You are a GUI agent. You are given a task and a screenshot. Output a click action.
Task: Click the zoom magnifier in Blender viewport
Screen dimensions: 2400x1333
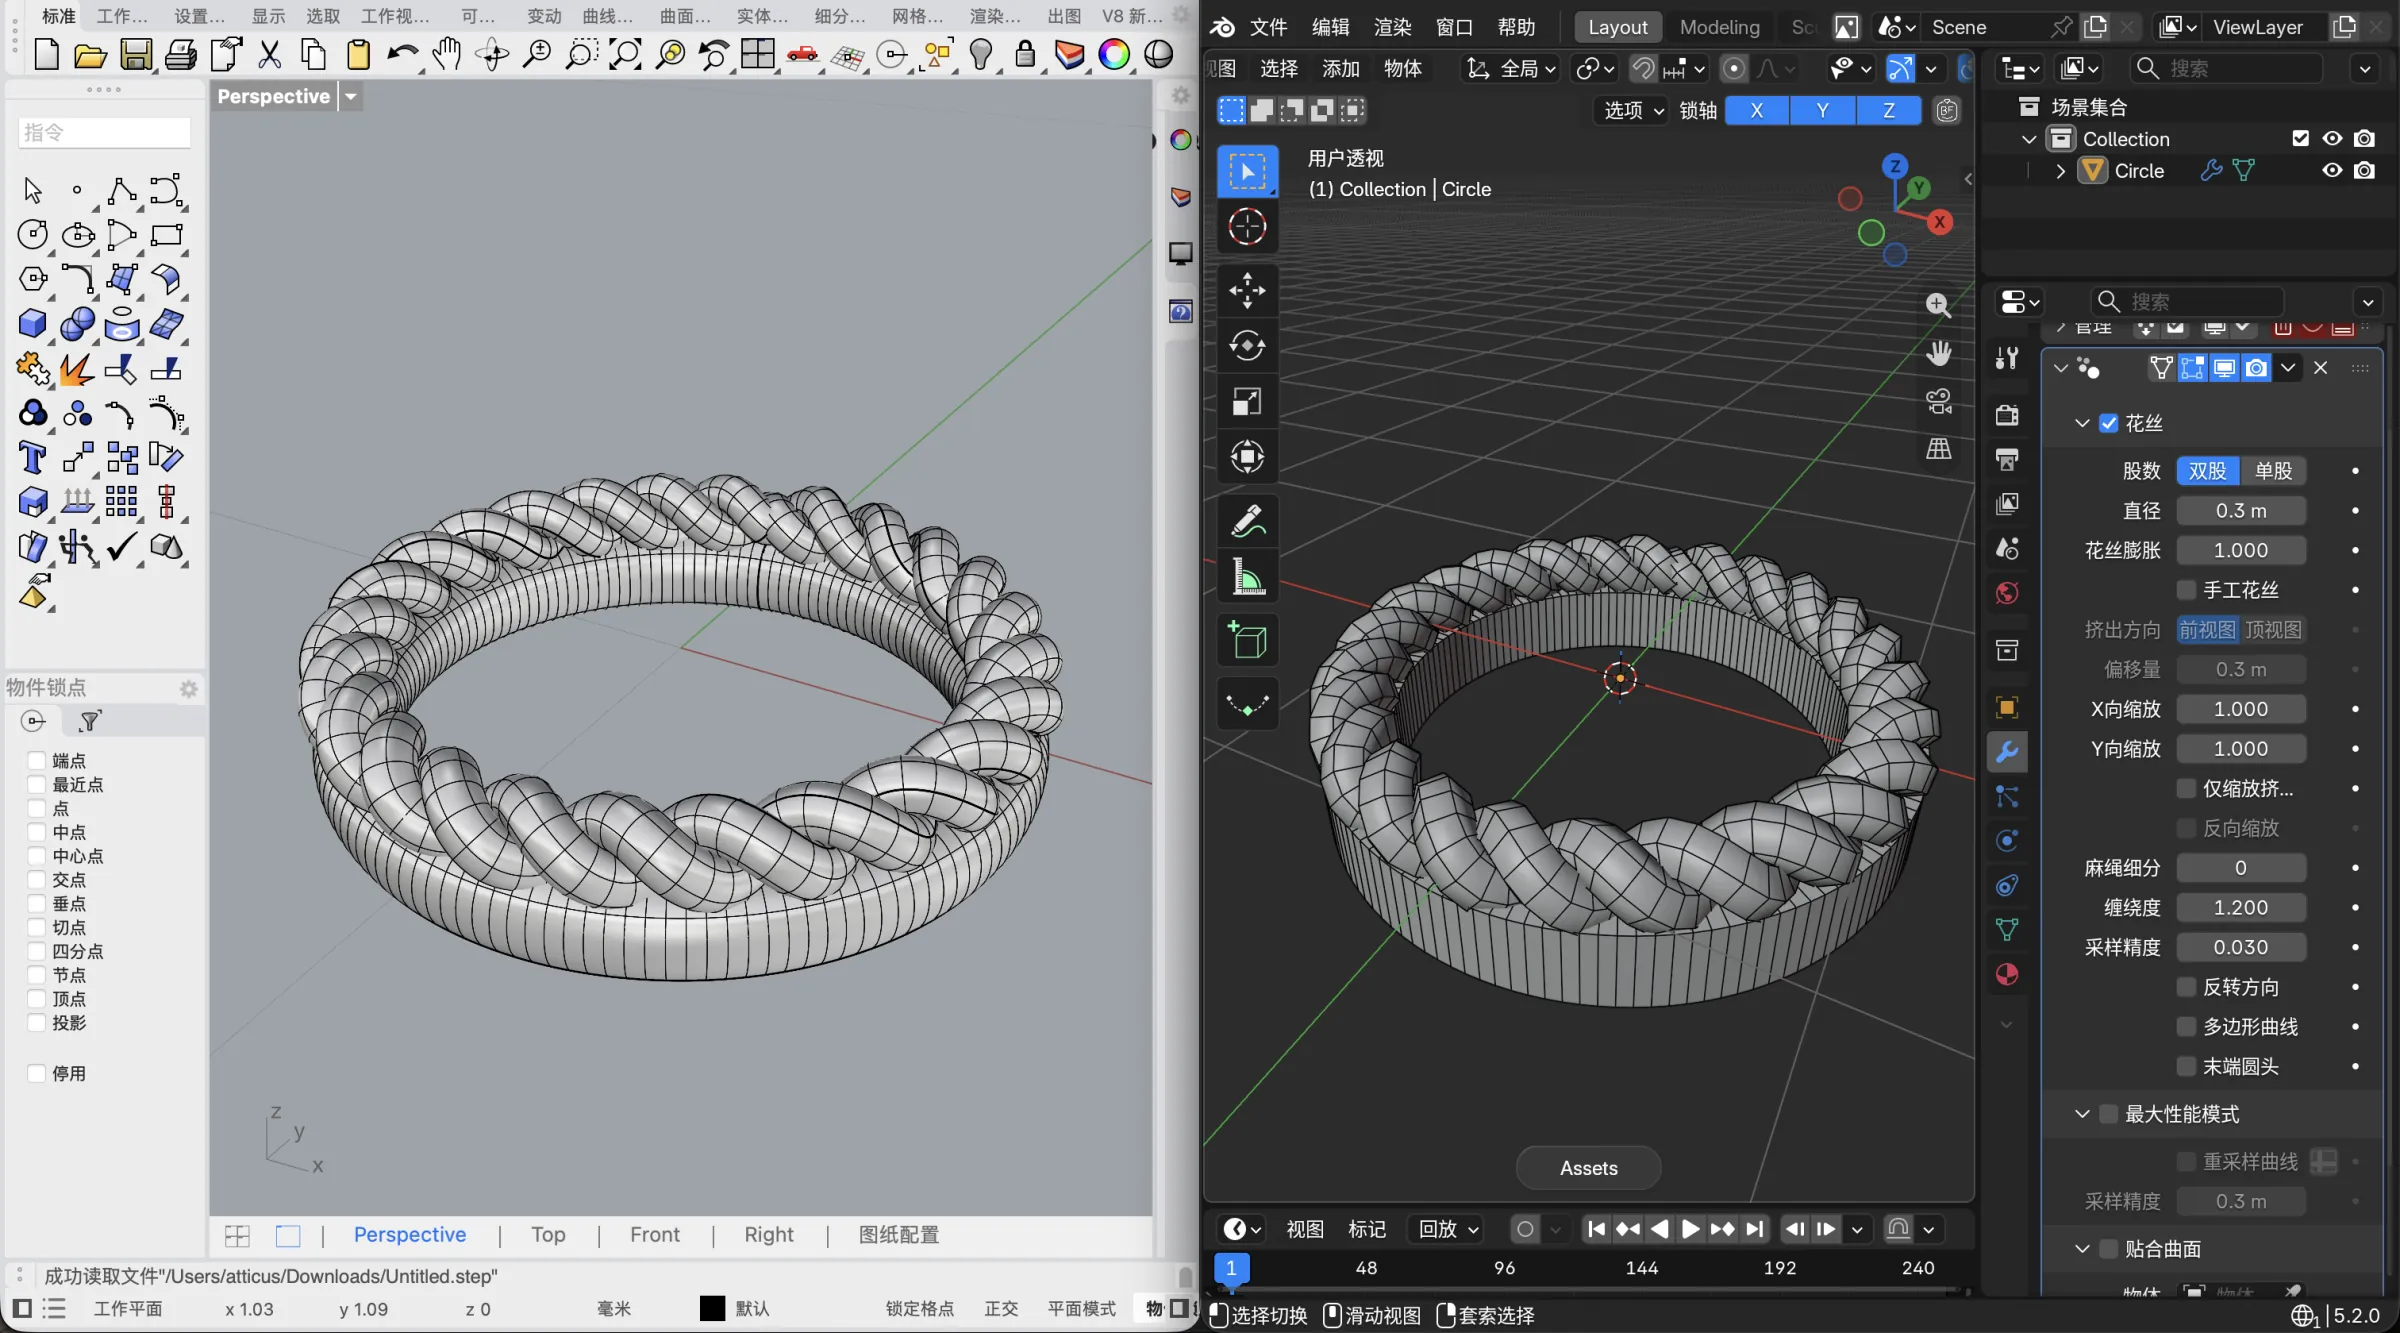1938,305
